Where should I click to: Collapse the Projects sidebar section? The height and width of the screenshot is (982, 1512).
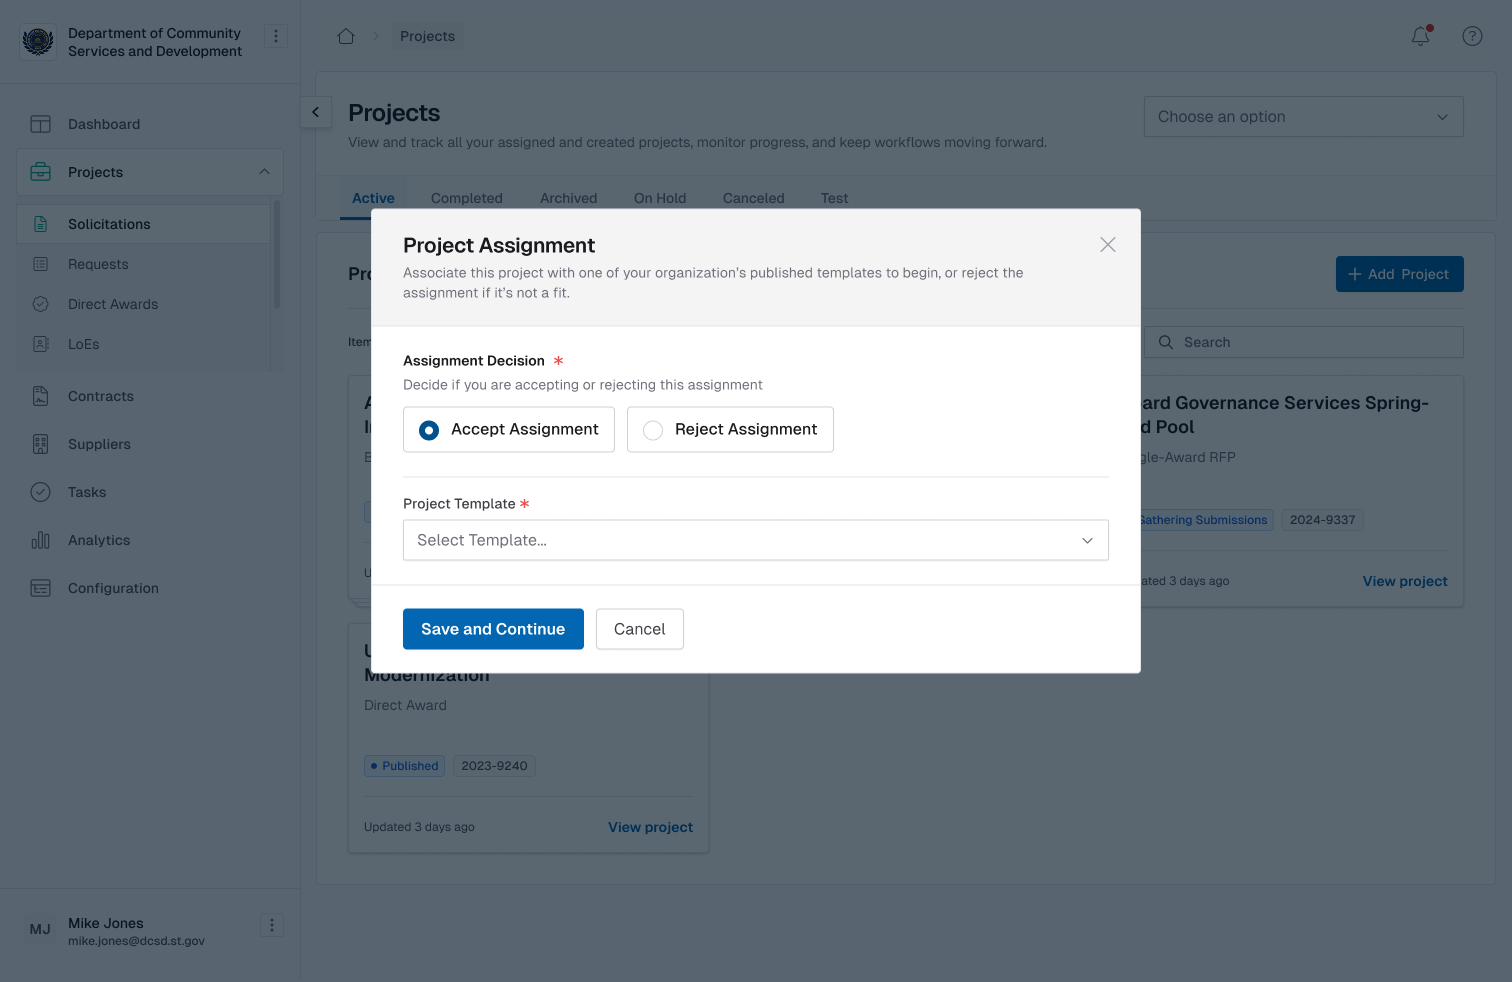tap(264, 172)
